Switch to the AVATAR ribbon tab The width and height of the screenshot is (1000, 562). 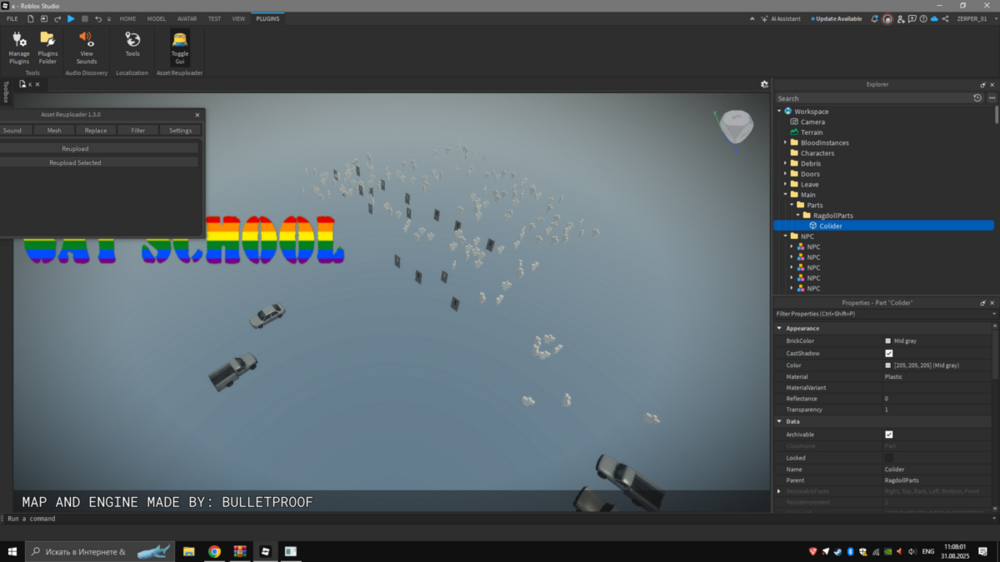tap(187, 19)
